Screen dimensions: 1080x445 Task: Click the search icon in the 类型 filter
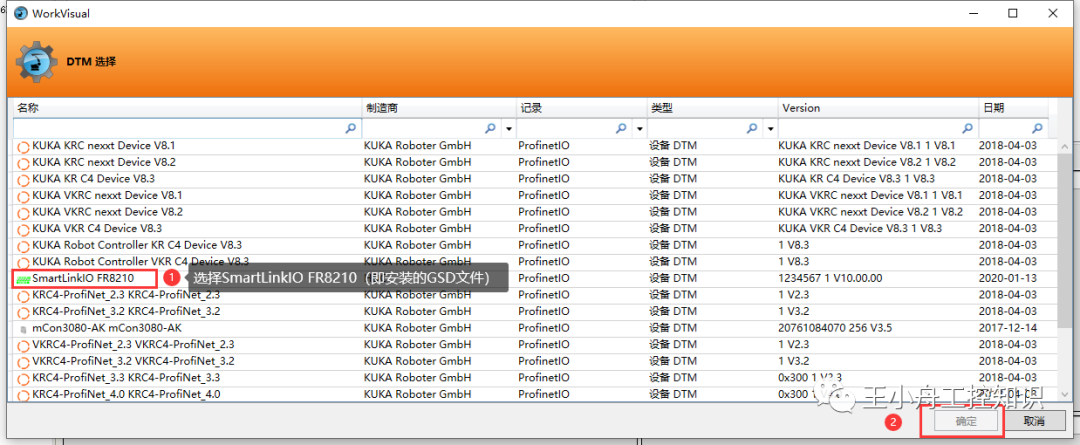(x=752, y=128)
